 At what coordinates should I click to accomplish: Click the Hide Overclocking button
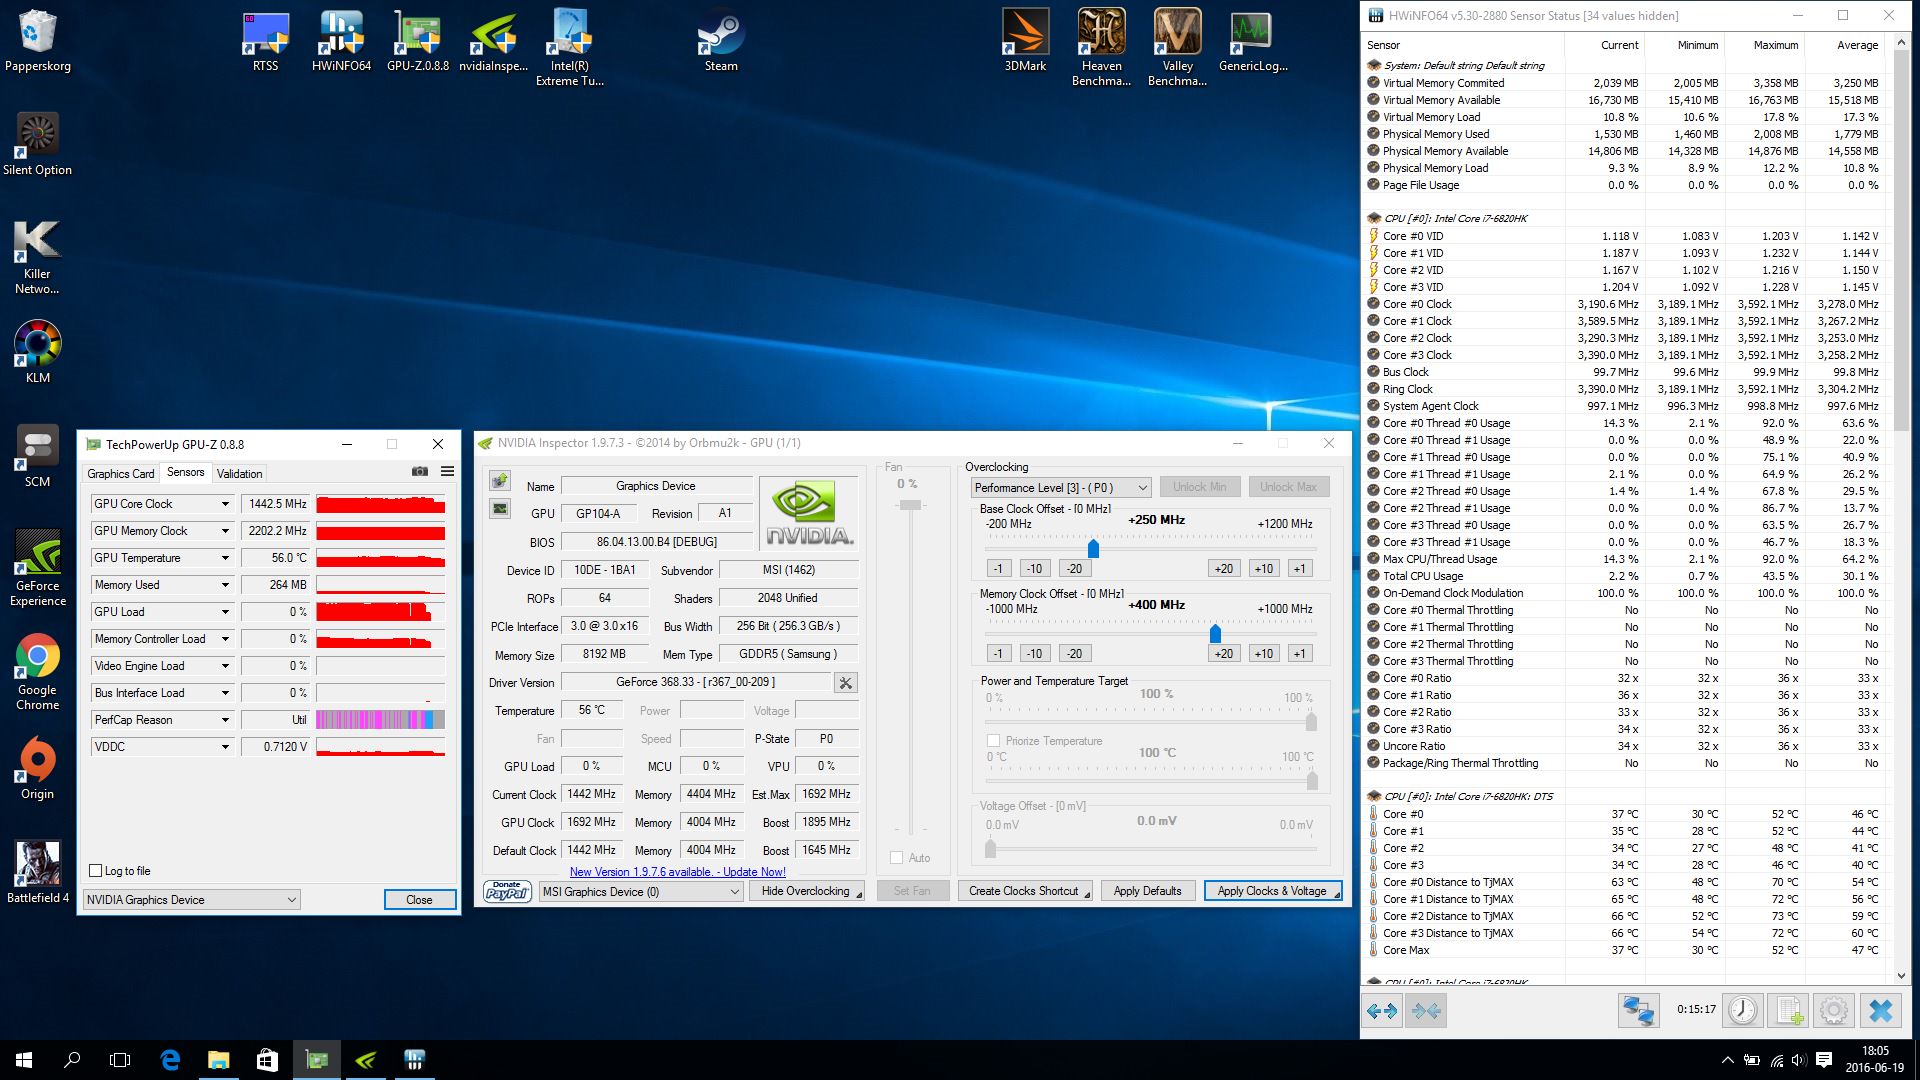808,891
